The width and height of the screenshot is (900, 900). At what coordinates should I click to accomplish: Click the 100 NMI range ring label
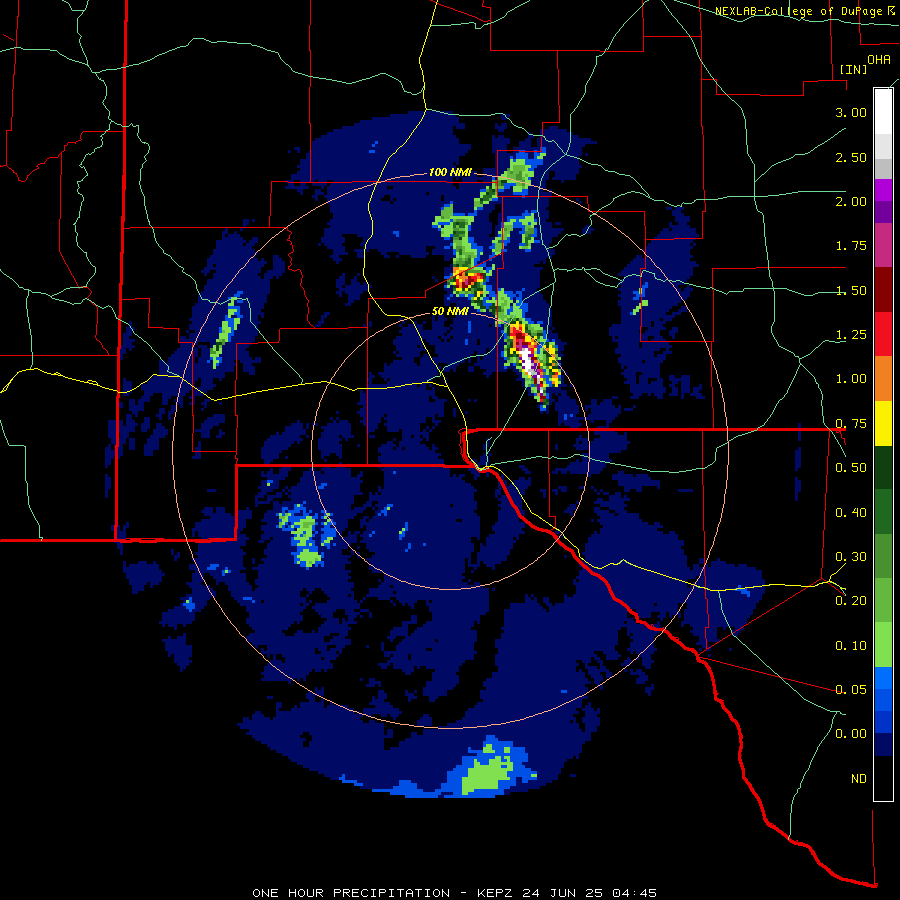pos(450,172)
